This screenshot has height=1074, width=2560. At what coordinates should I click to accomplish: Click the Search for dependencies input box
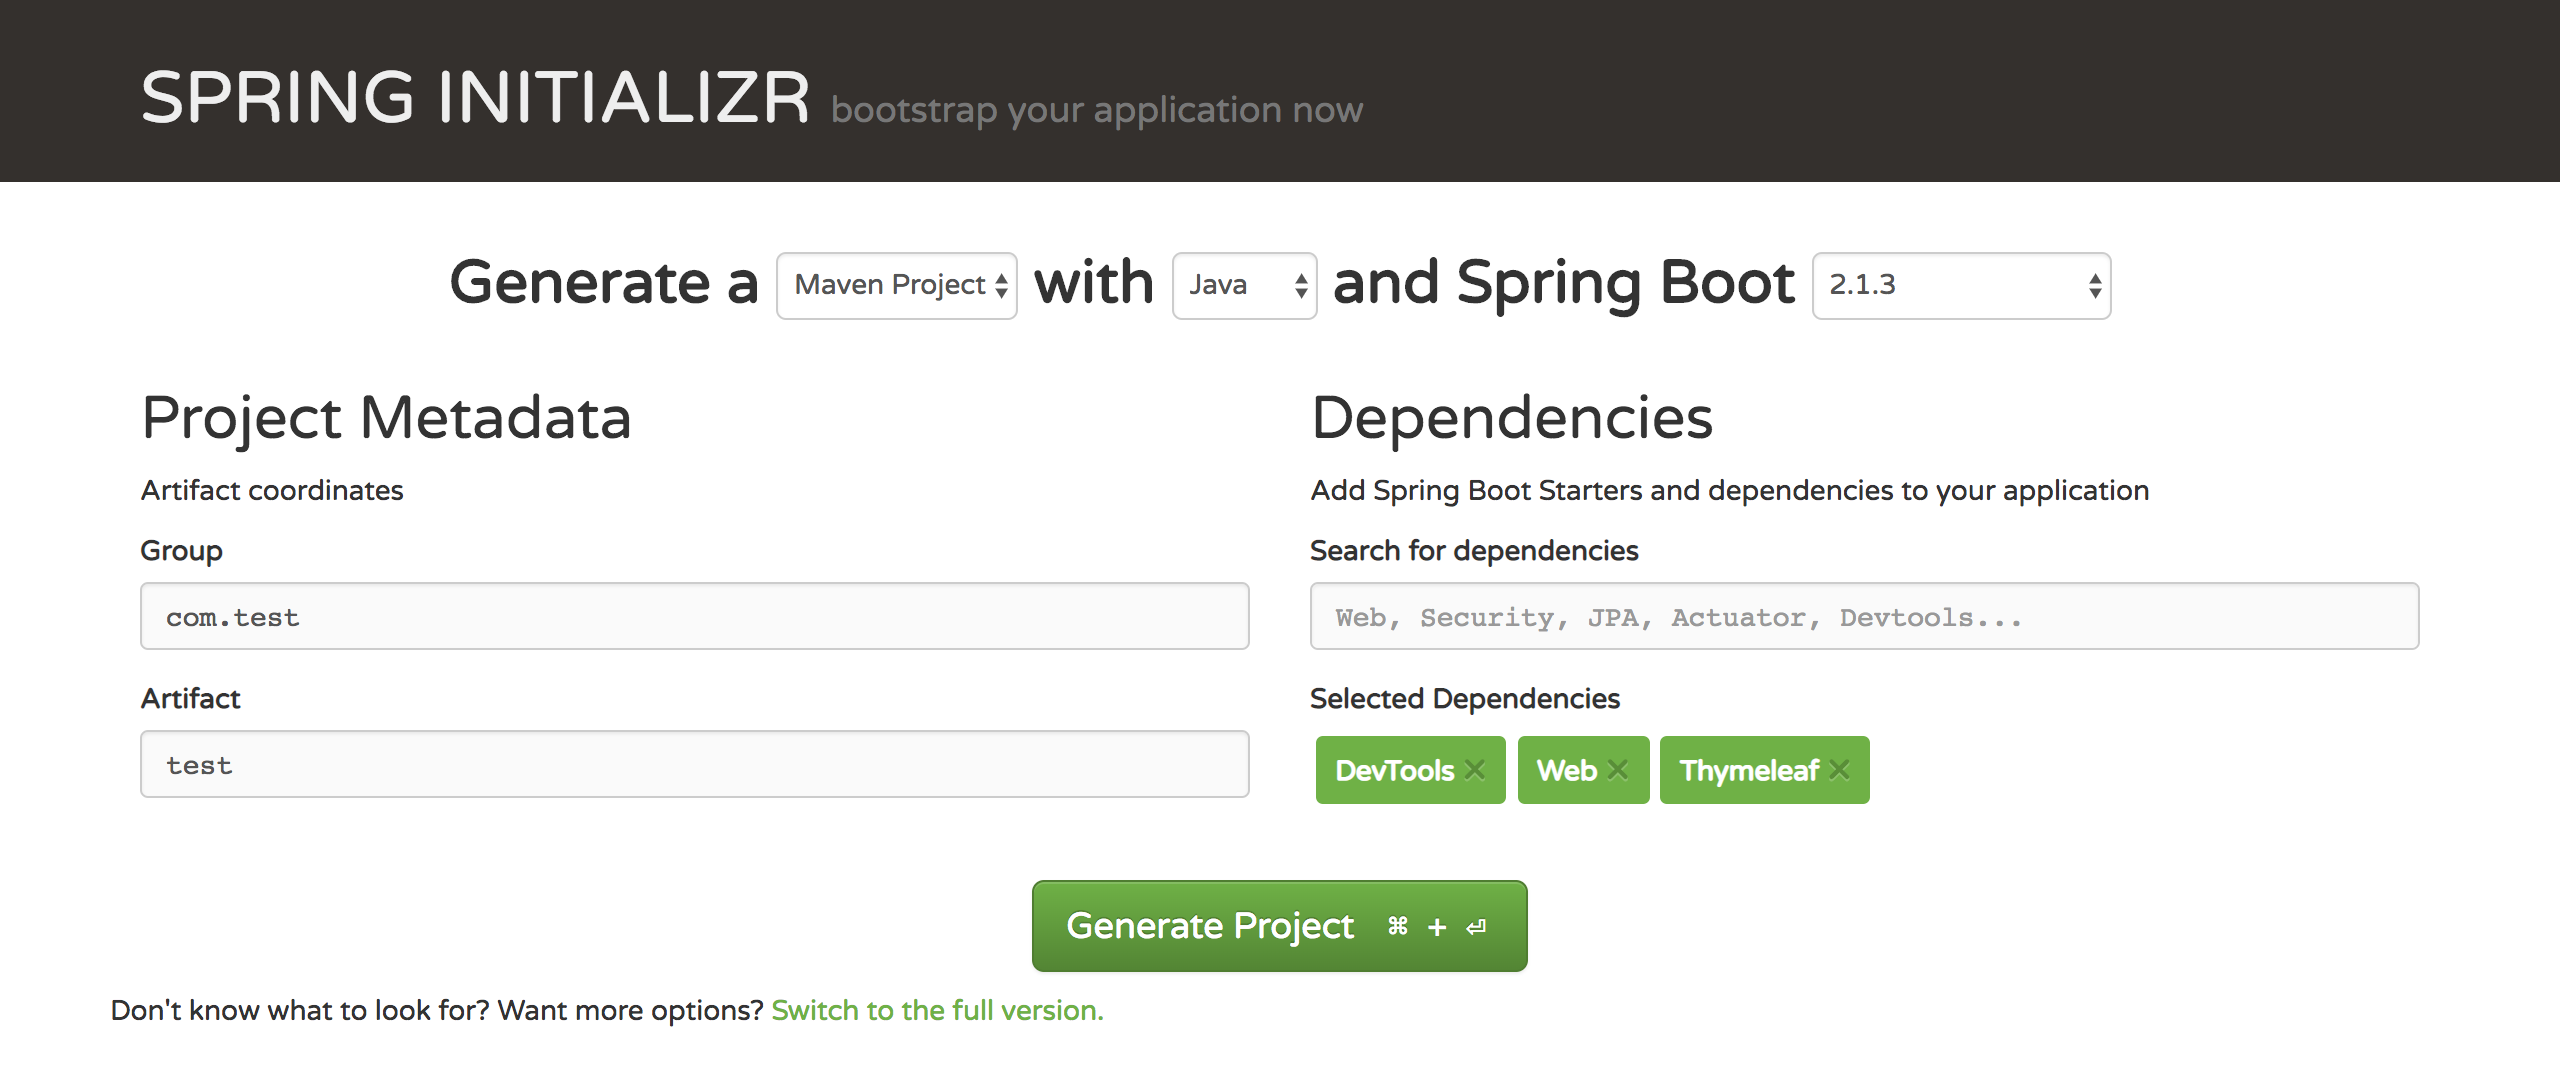[x=1864, y=616]
